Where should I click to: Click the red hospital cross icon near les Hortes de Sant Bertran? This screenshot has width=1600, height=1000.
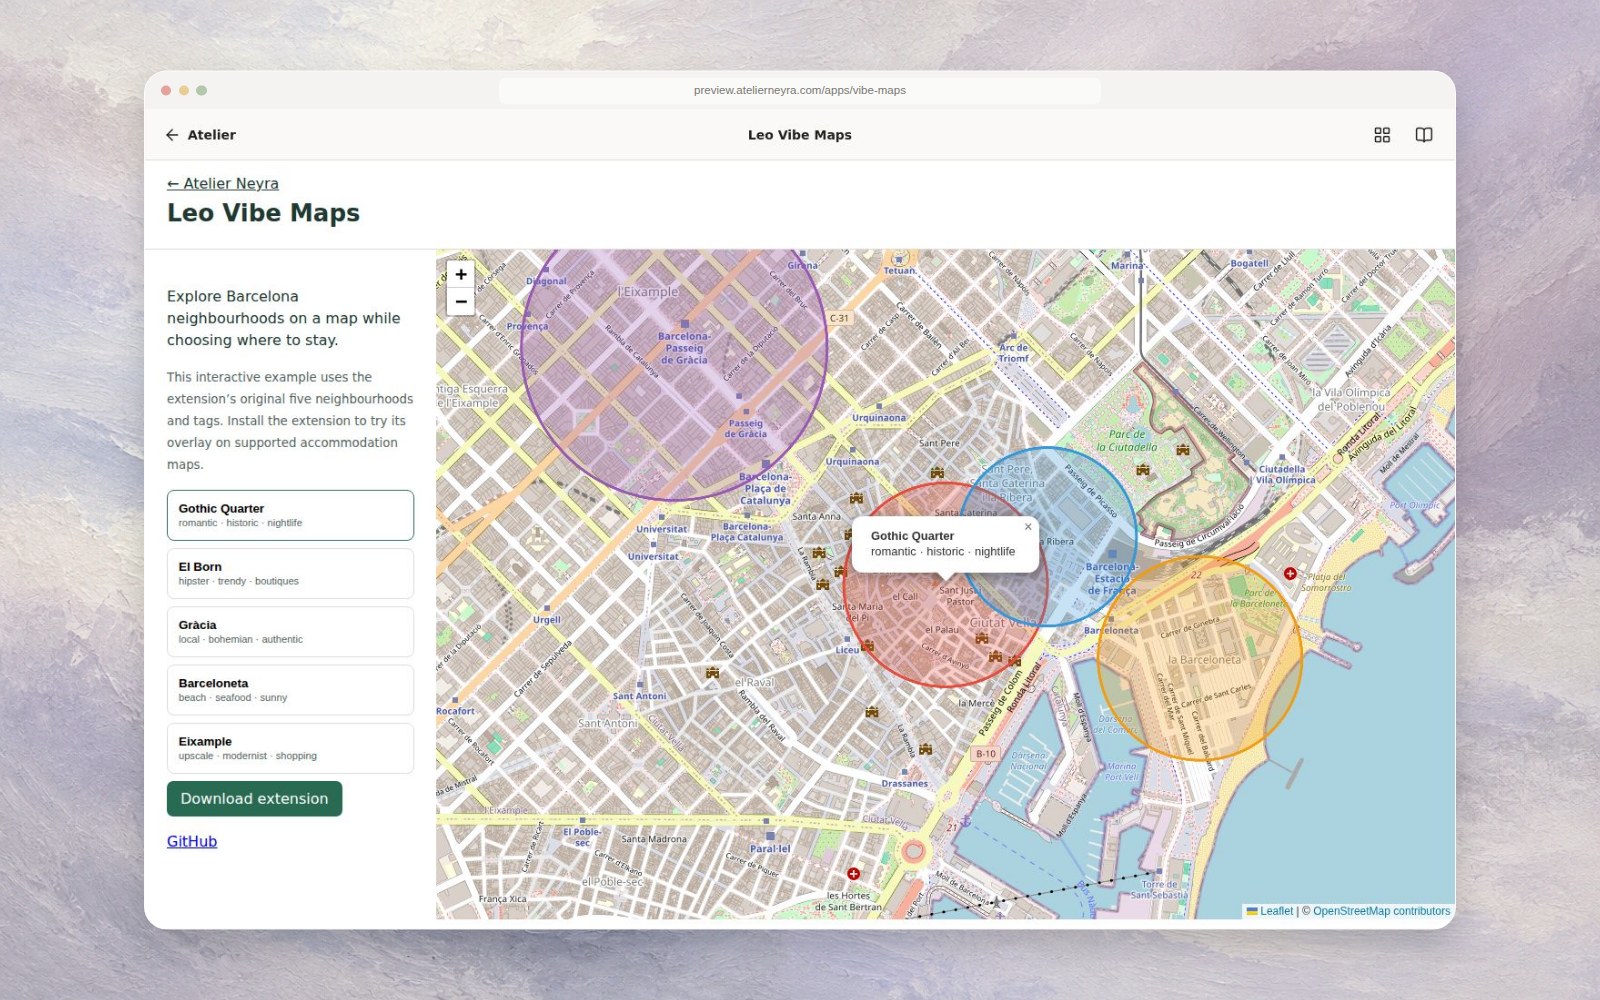coord(853,874)
